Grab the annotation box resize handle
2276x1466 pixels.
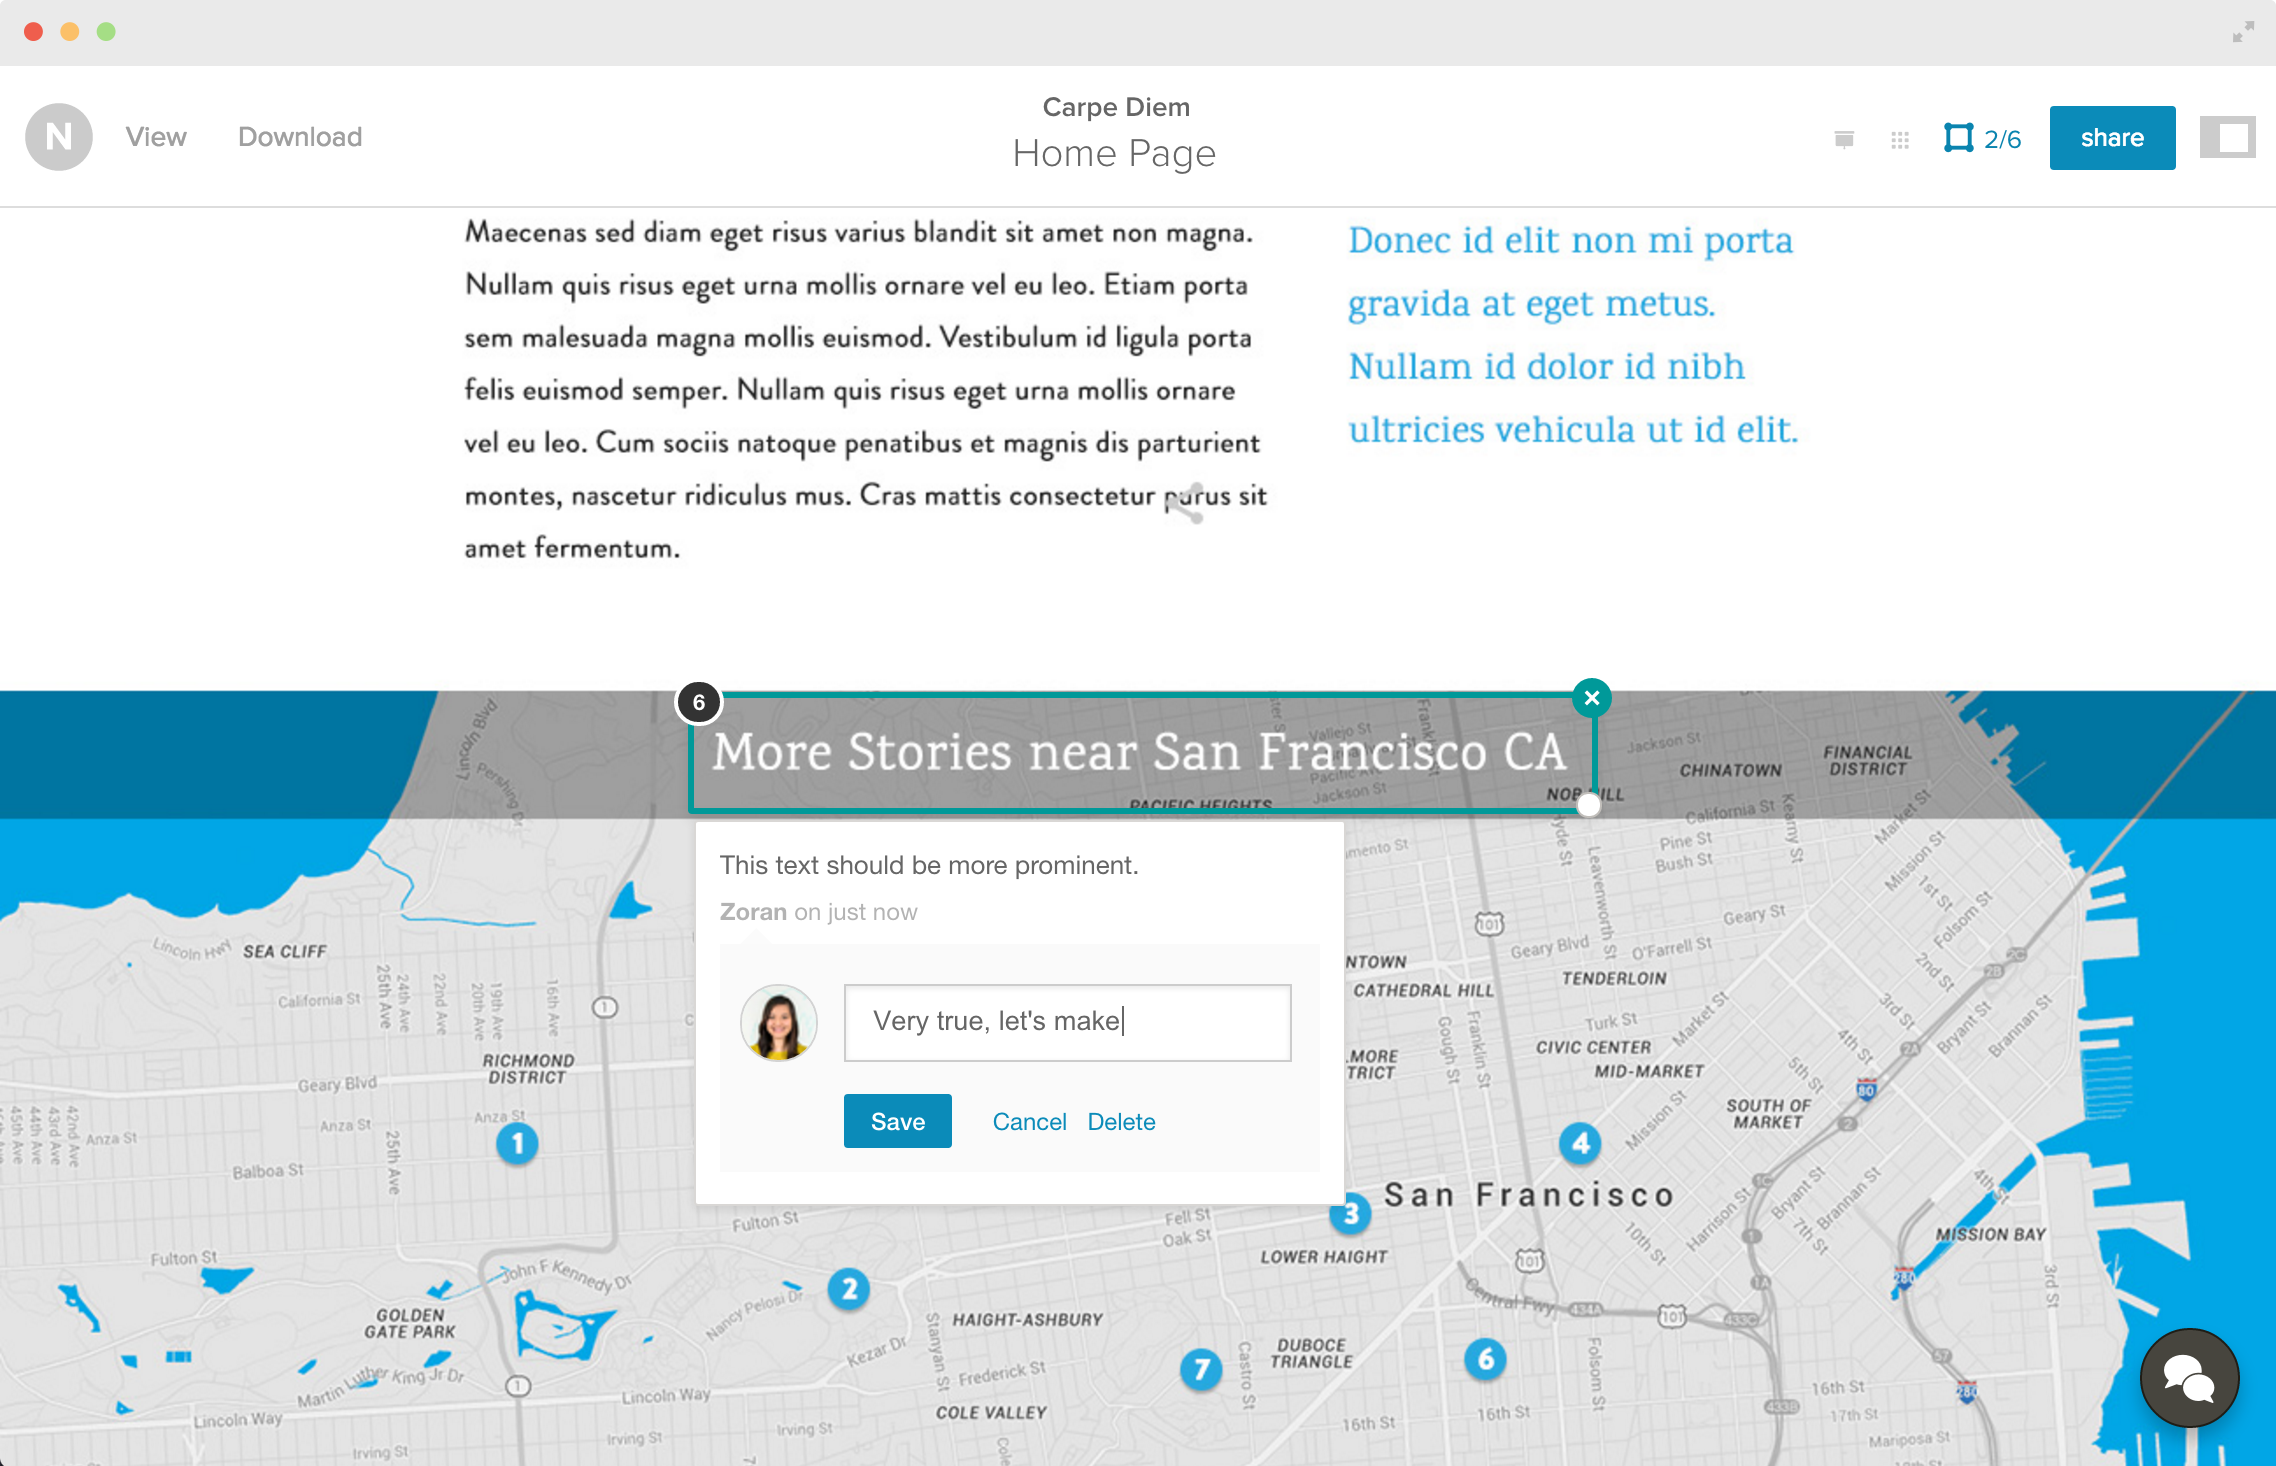point(1588,805)
